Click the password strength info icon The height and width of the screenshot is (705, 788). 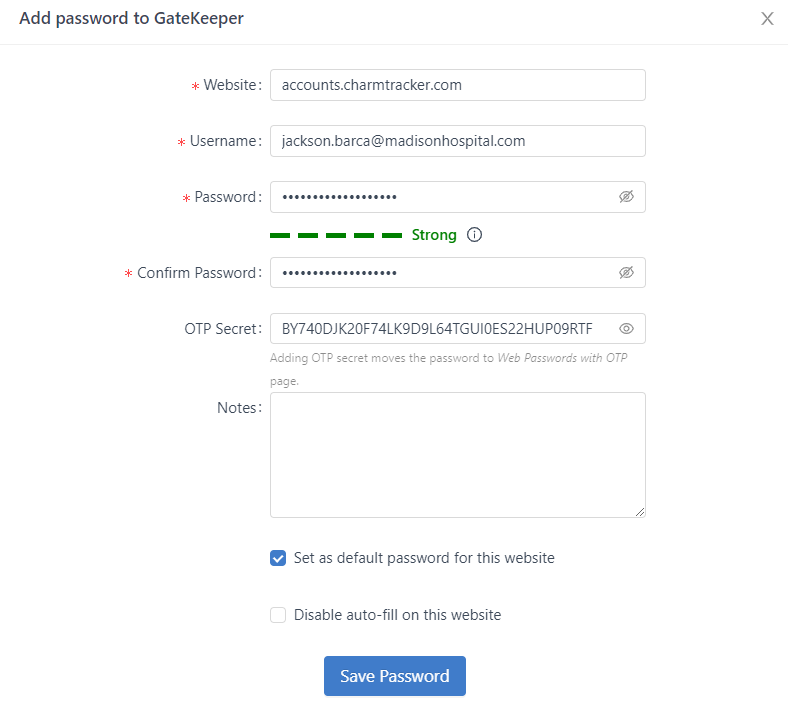click(475, 235)
